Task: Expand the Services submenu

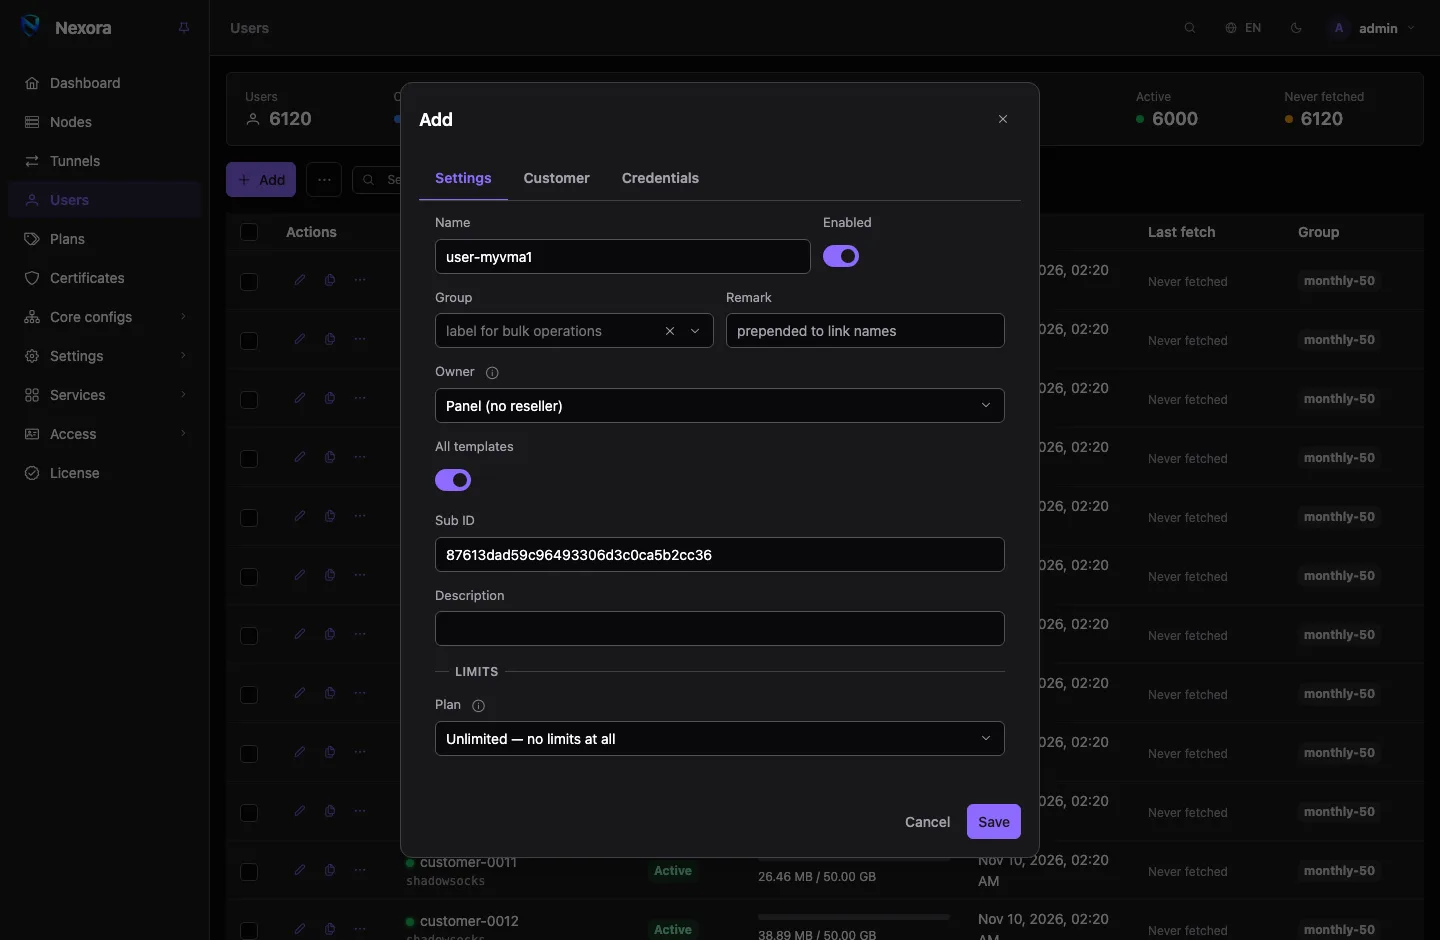Action: 105,395
